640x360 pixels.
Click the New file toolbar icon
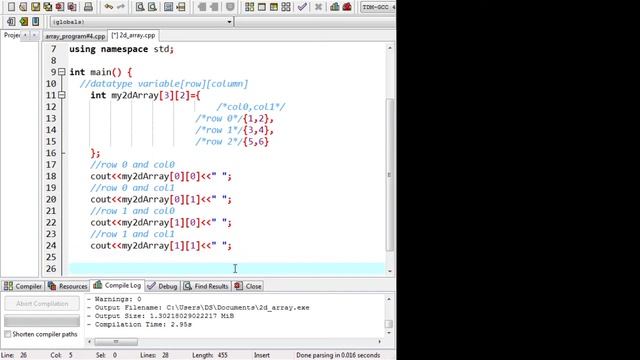[11, 7]
